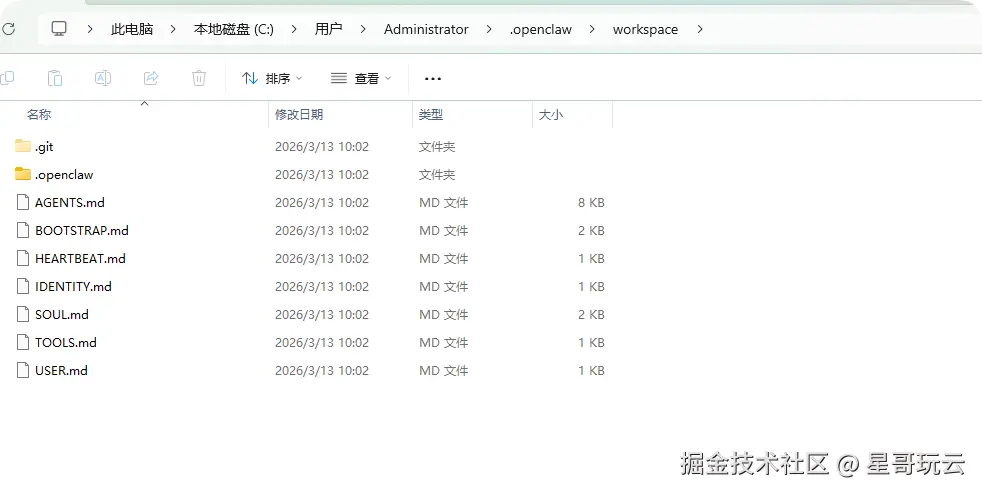982x494 pixels.
Task: Expand chevron after the monitor icon
Action: click(x=90, y=29)
